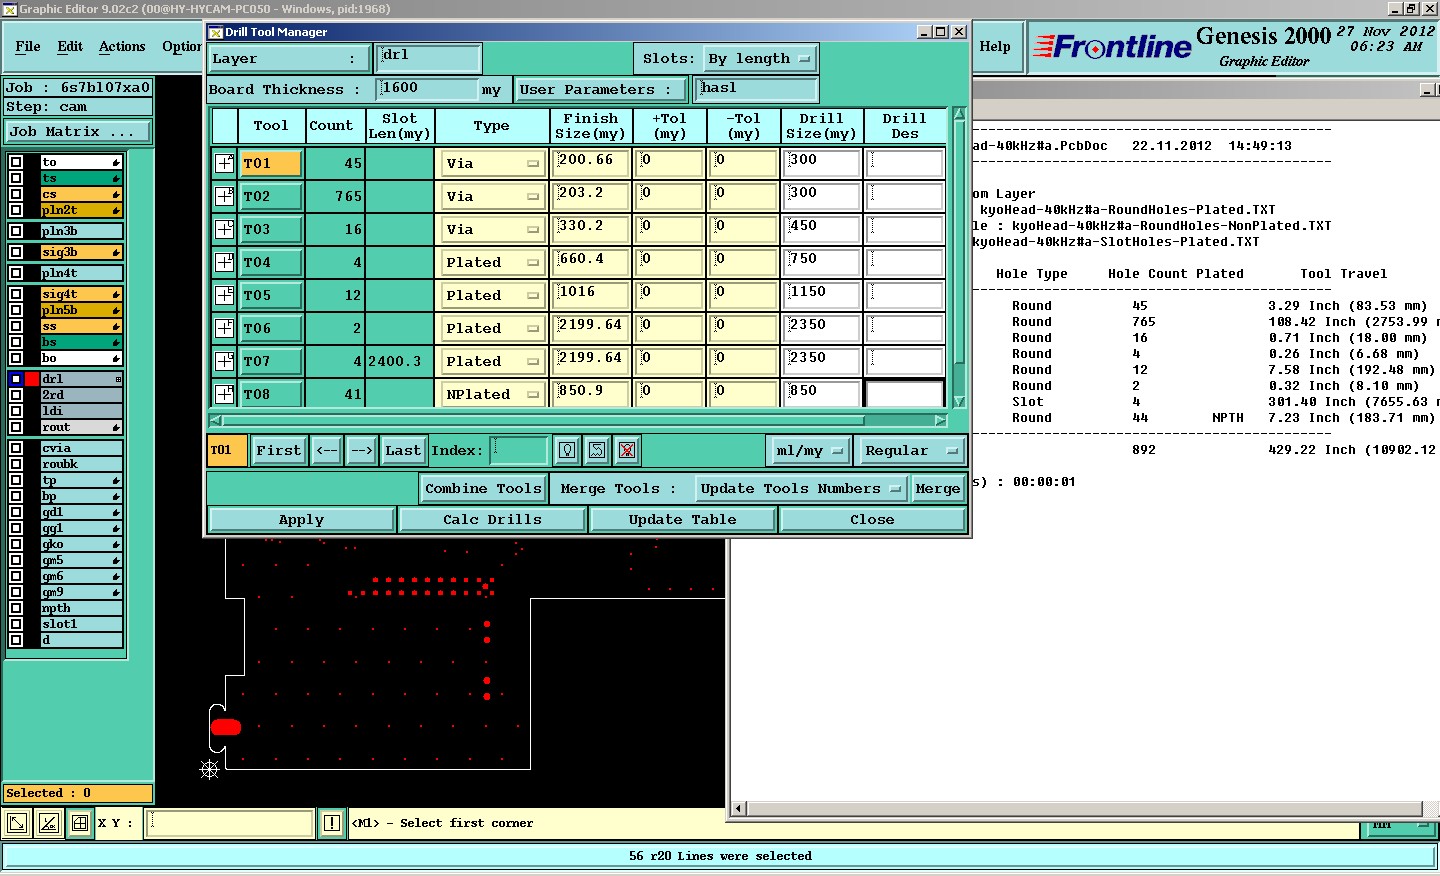
Task: Click the Board Thickness input field
Action: tap(428, 89)
